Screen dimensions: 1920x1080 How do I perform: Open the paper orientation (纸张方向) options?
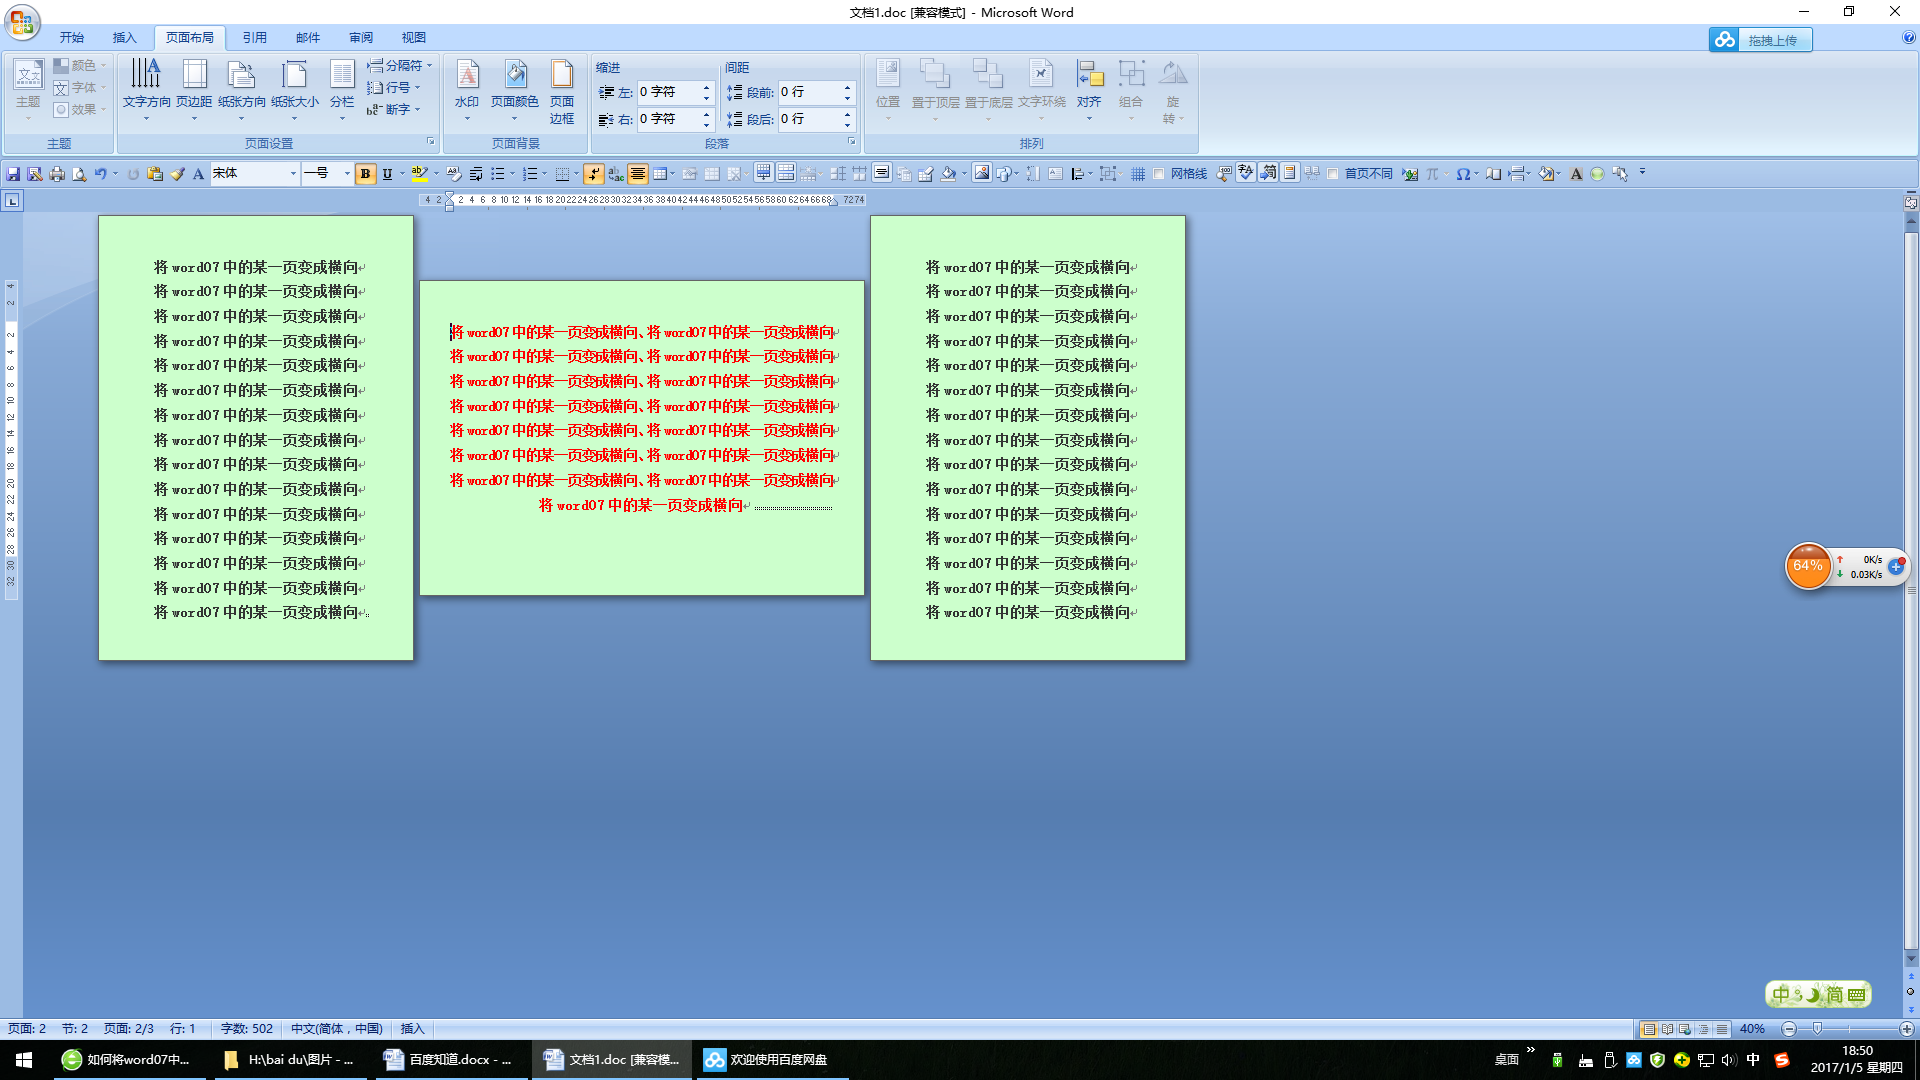[x=241, y=88]
